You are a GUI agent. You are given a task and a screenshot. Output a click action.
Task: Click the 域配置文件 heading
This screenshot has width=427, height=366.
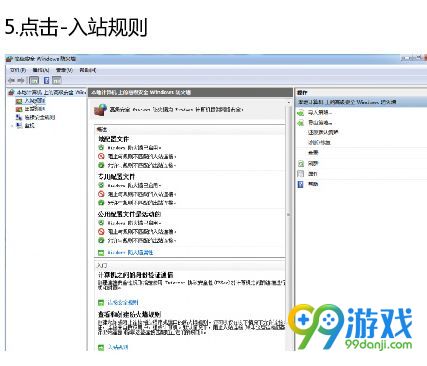[x=113, y=139]
